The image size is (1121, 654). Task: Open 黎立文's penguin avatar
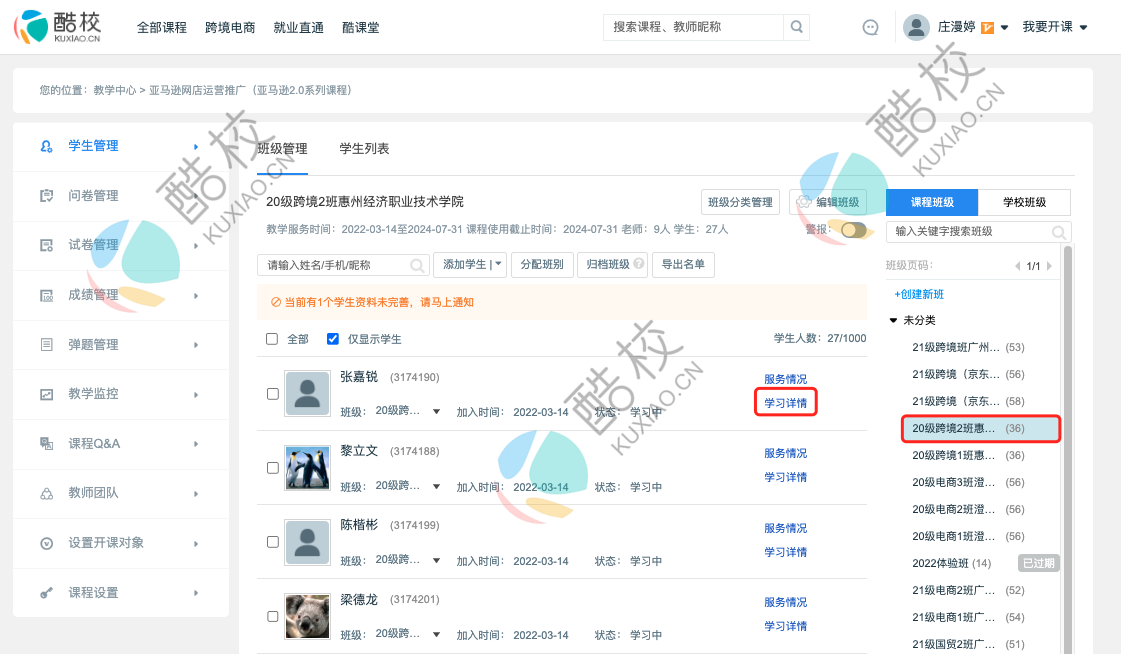pyautogui.click(x=307, y=467)
